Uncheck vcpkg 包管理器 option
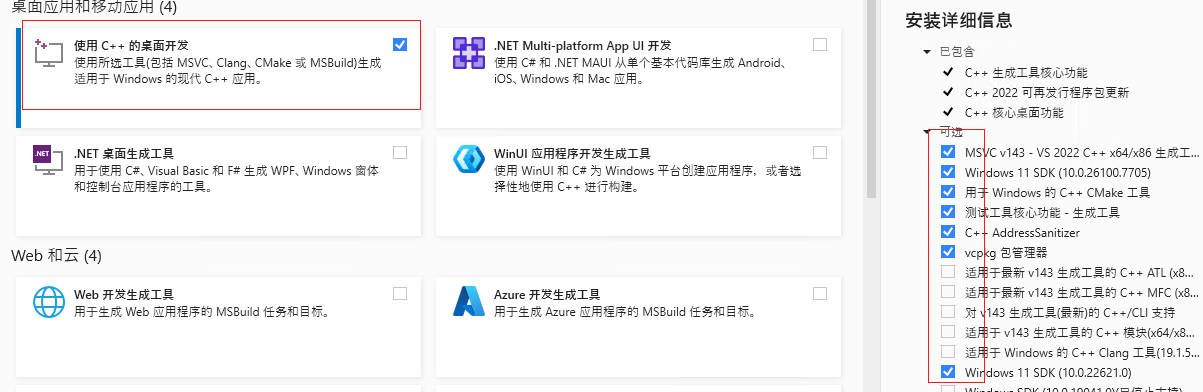 coord(947,252)
